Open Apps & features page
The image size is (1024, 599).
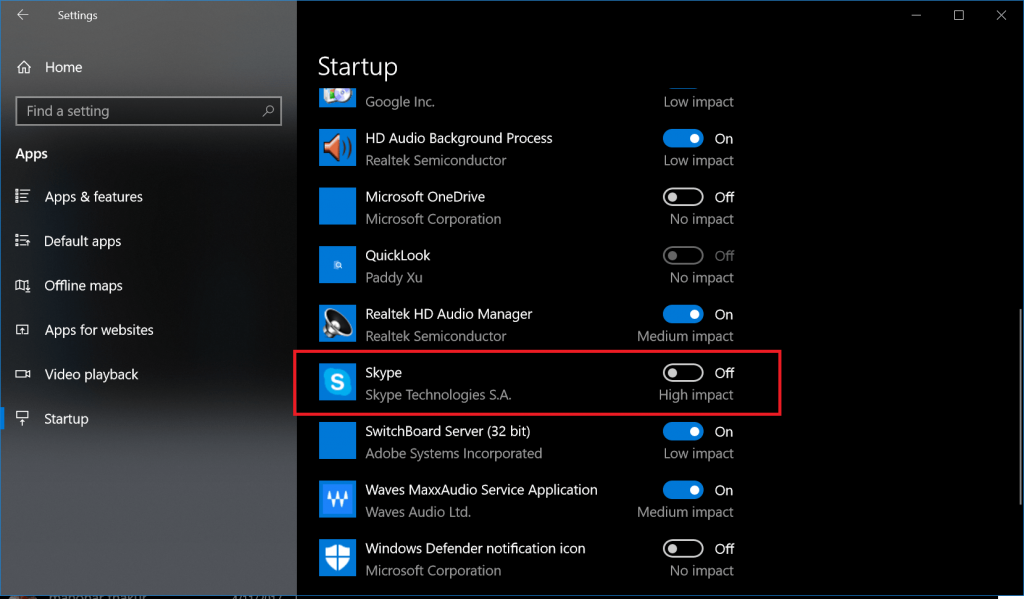click(149, 197)
